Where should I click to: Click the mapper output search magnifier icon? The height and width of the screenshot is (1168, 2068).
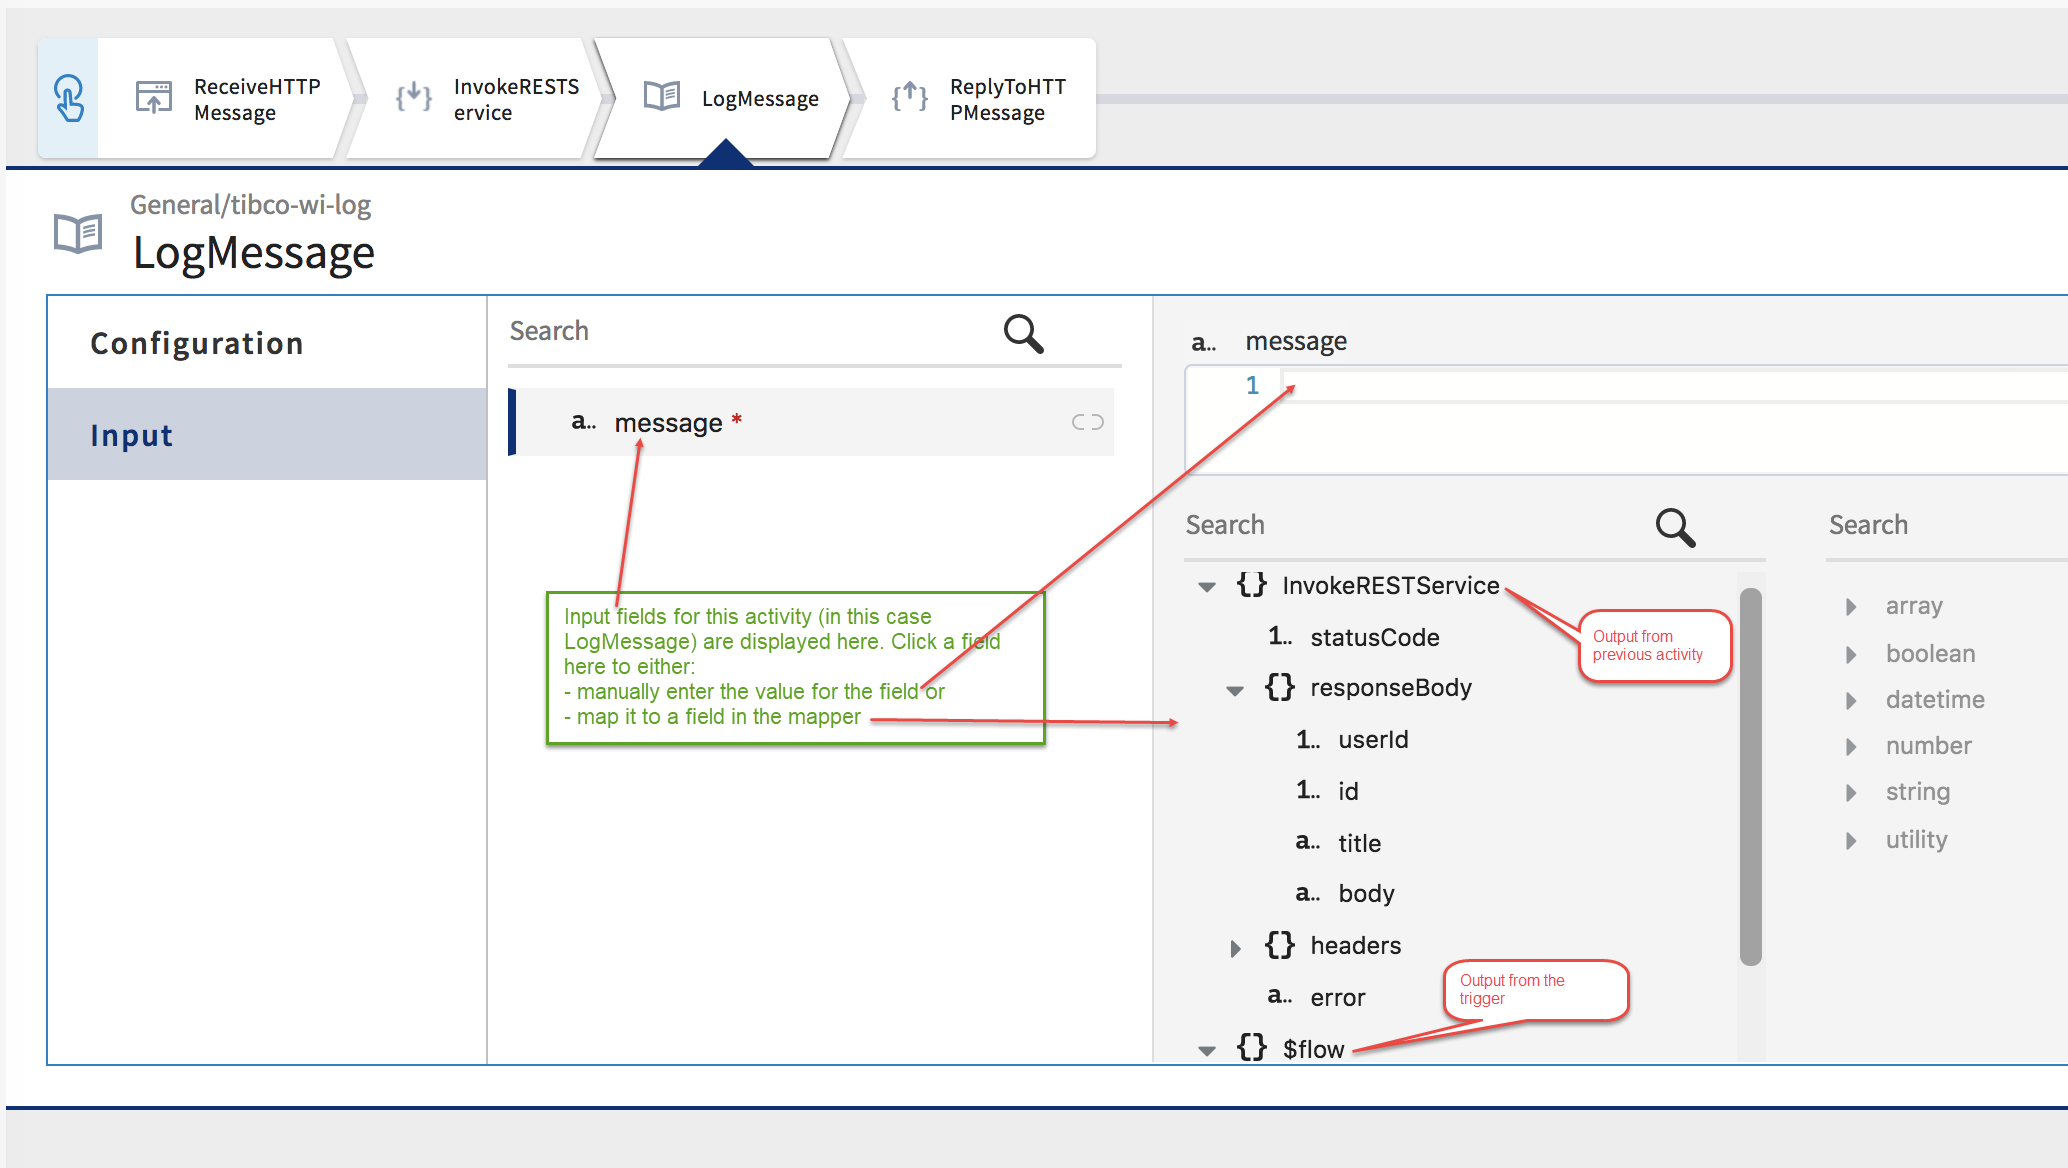tap(1675, 527)
